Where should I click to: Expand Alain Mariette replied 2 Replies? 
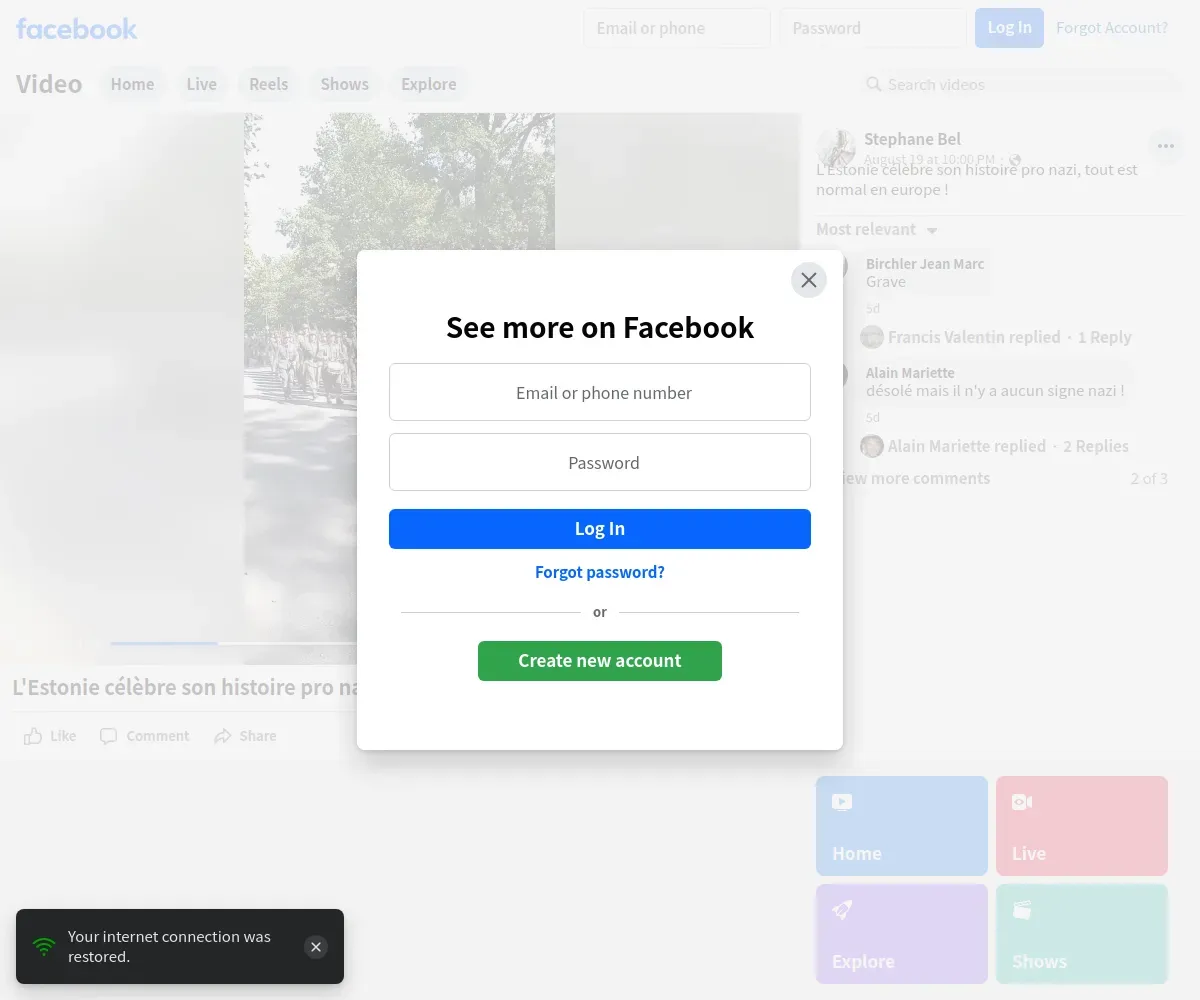click(1008, 446)
